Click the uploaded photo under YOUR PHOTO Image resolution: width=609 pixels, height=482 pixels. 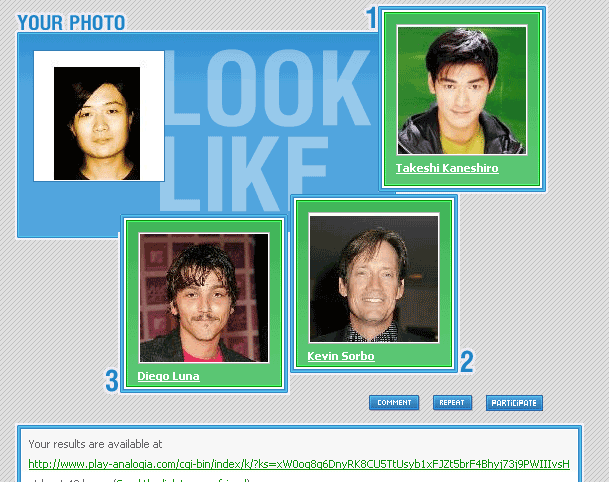(x=97, y=124)
